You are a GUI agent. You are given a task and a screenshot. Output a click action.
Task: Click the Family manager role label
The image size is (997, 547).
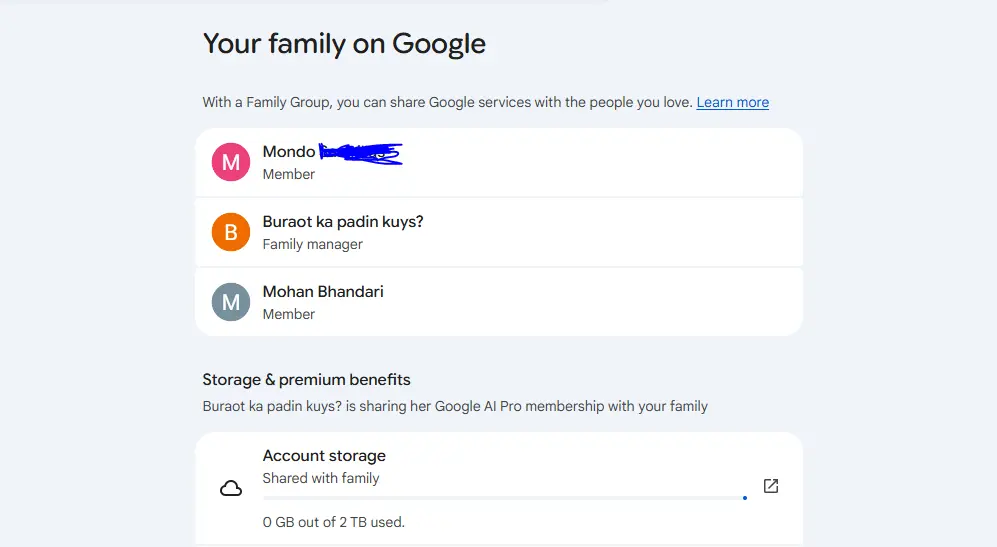click(312, 244)
